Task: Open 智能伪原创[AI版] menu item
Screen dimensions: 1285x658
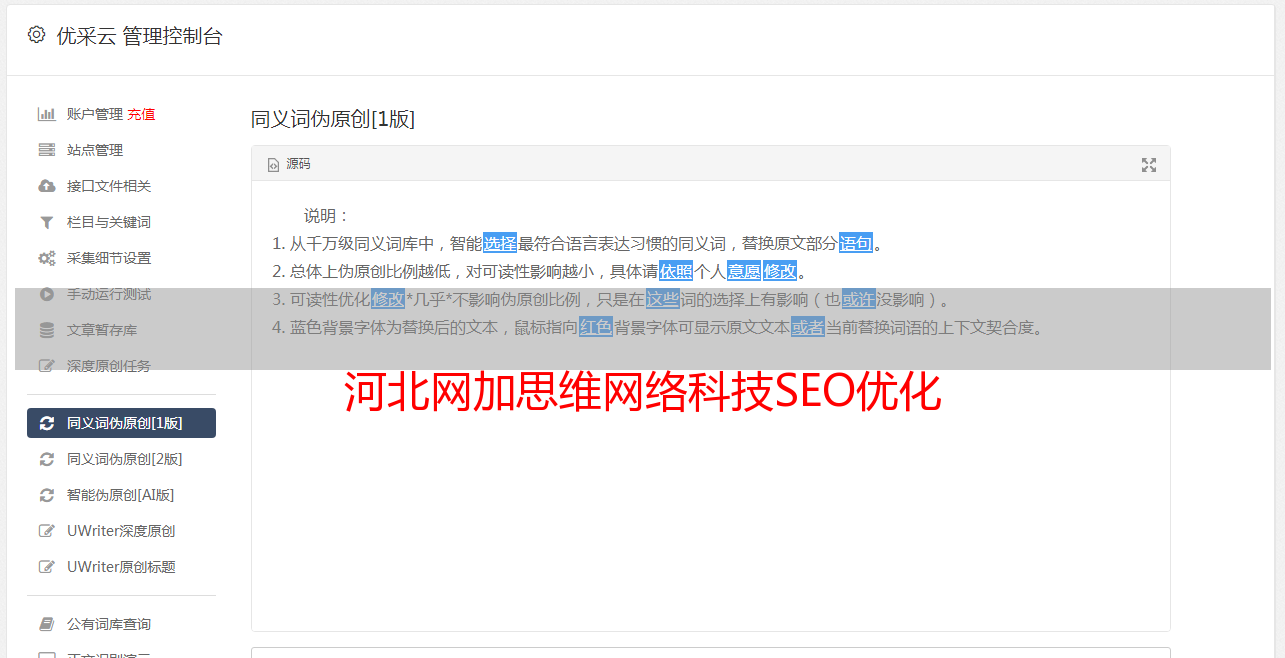Action: [x=121, y=495]
